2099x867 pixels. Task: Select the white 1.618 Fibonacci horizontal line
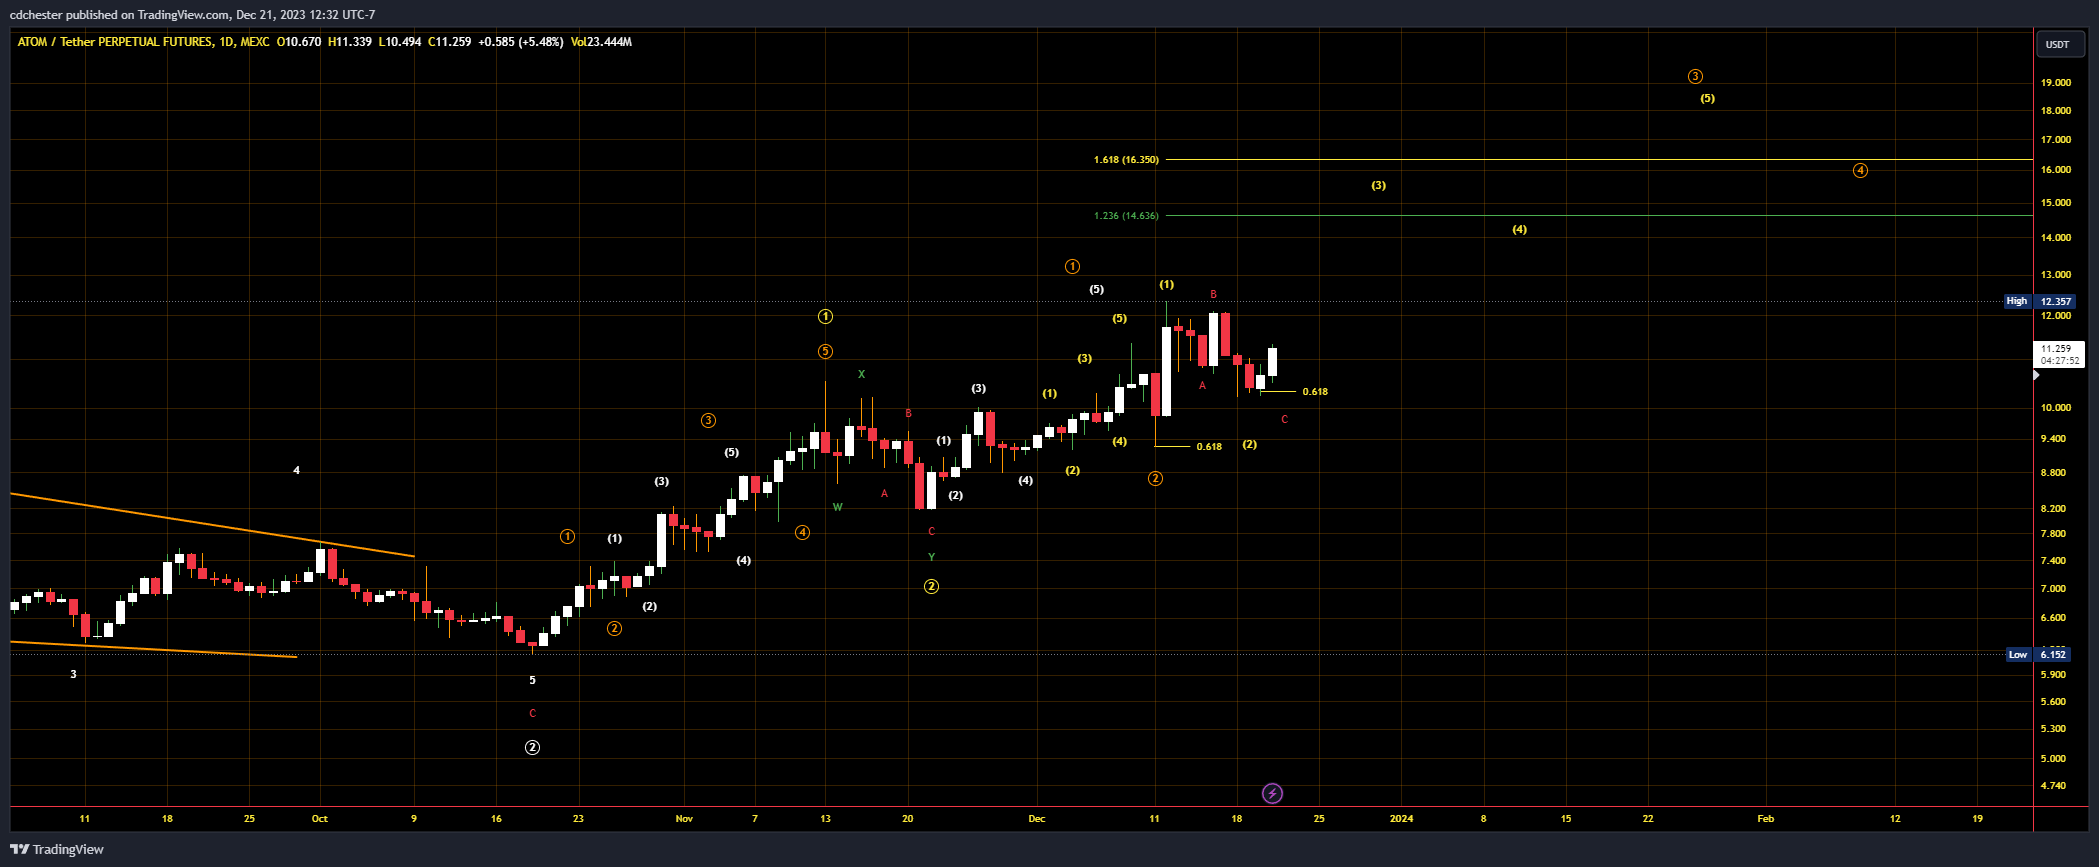(1599, 159)
